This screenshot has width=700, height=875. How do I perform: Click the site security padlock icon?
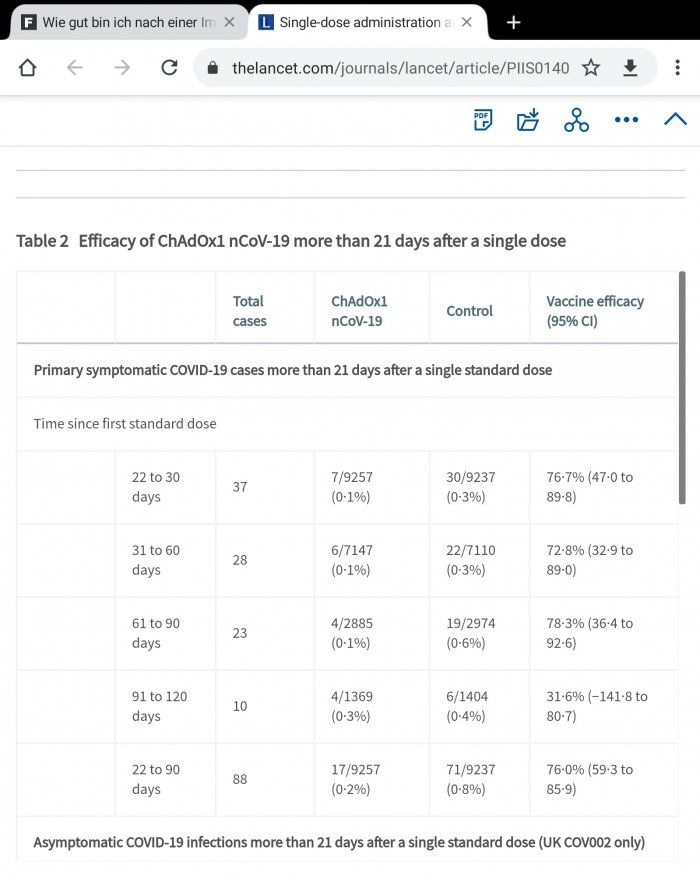pyautogui.click(x=212, y=68)
